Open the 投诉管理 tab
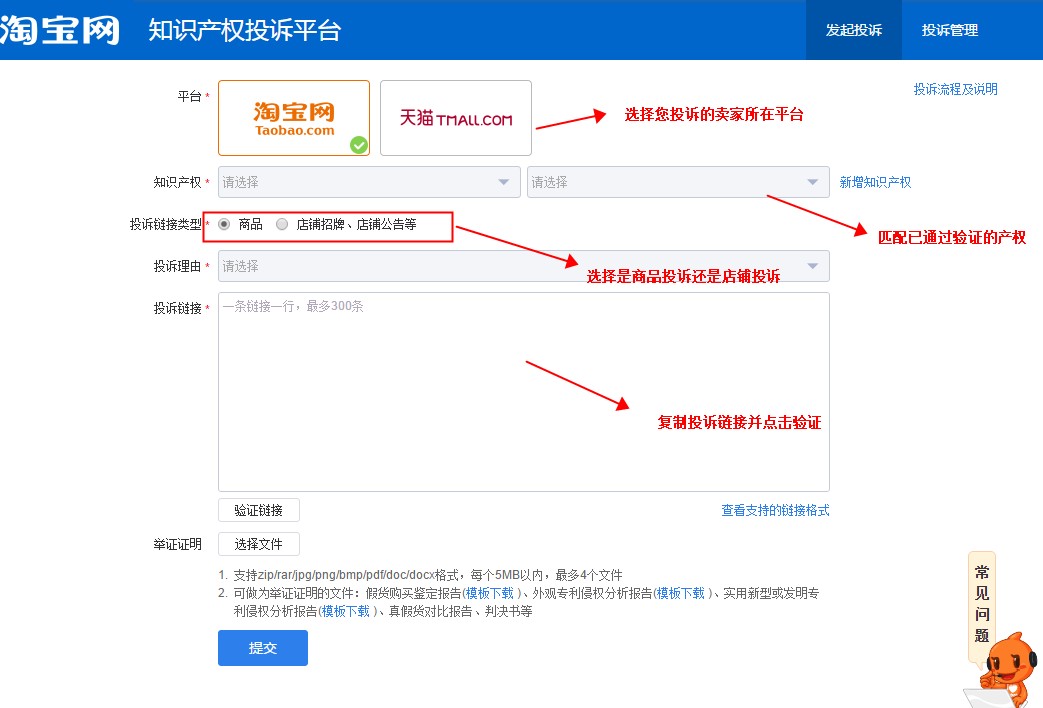 coord(950,30)
